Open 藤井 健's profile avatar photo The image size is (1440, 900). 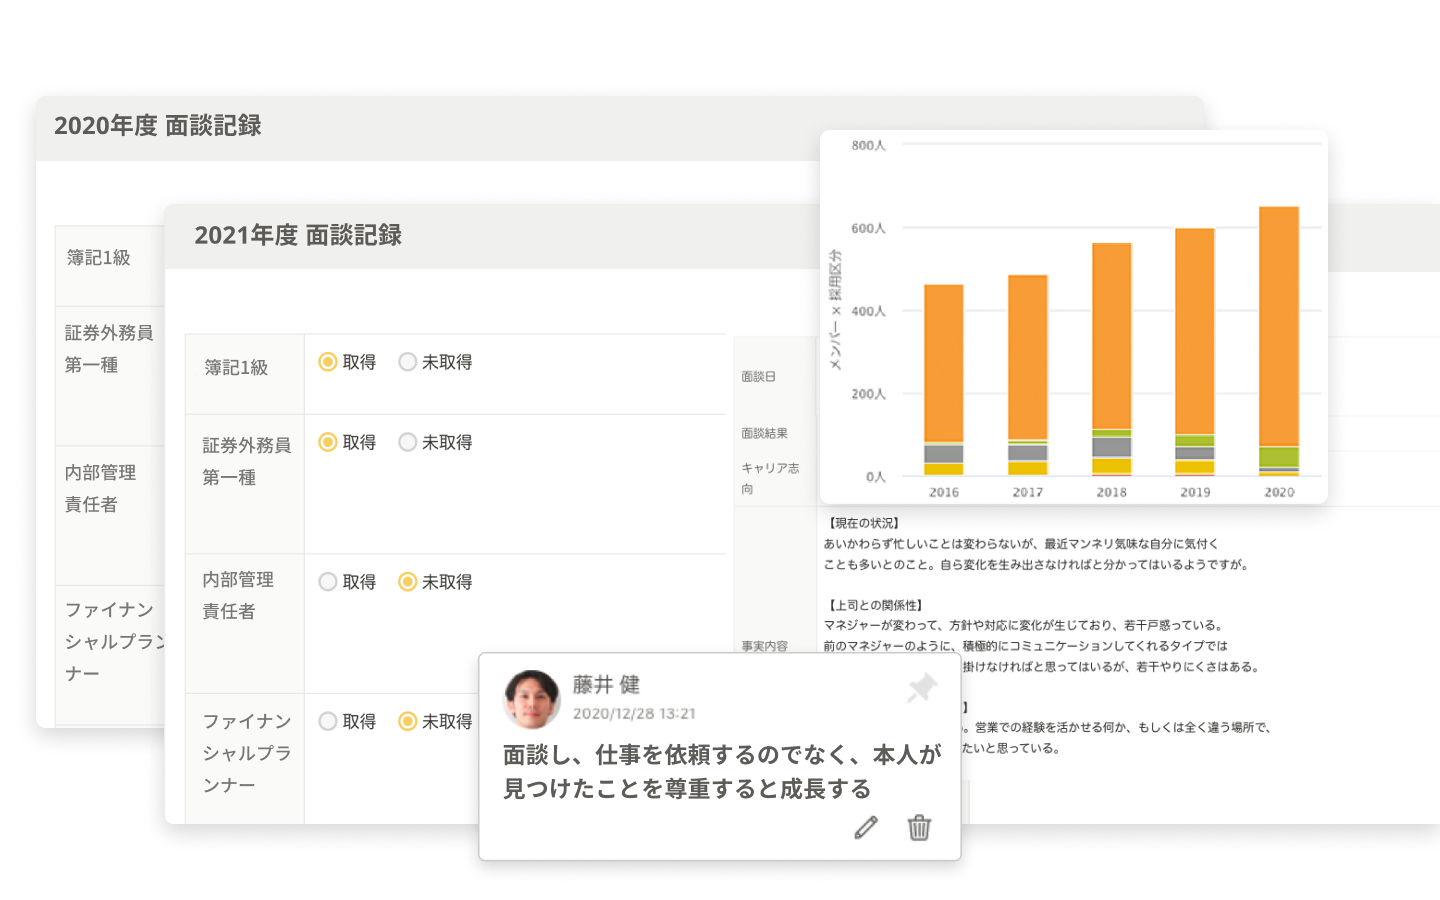(532, 698)
